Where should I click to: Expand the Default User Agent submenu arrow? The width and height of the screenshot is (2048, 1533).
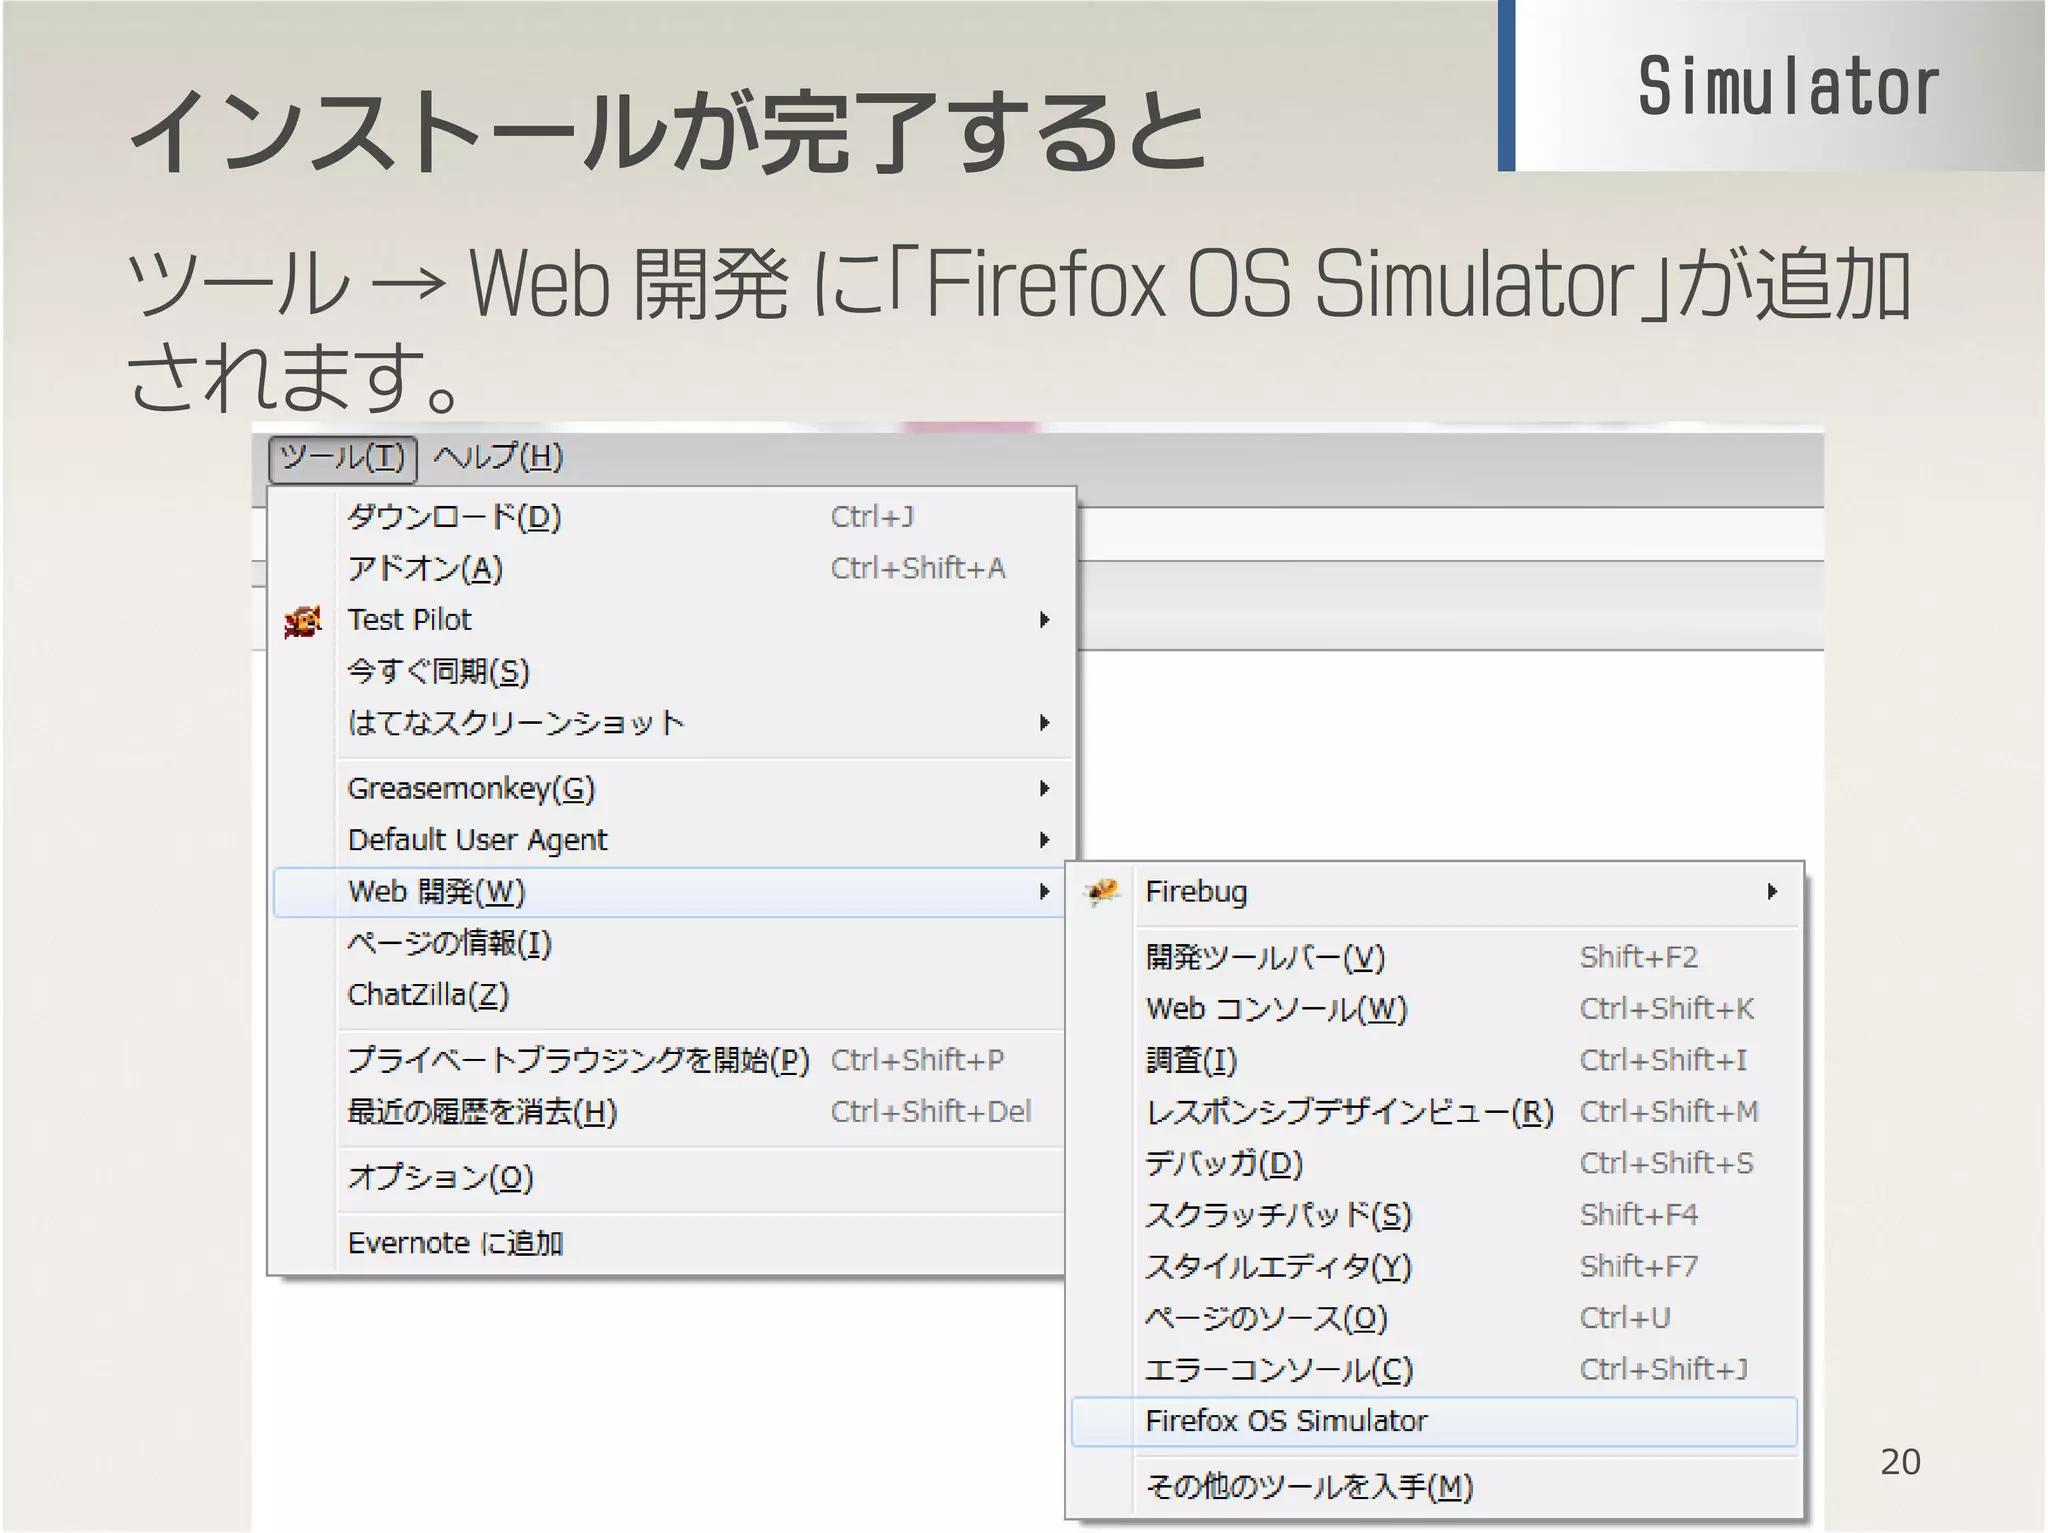click(x=1044, y=840)
